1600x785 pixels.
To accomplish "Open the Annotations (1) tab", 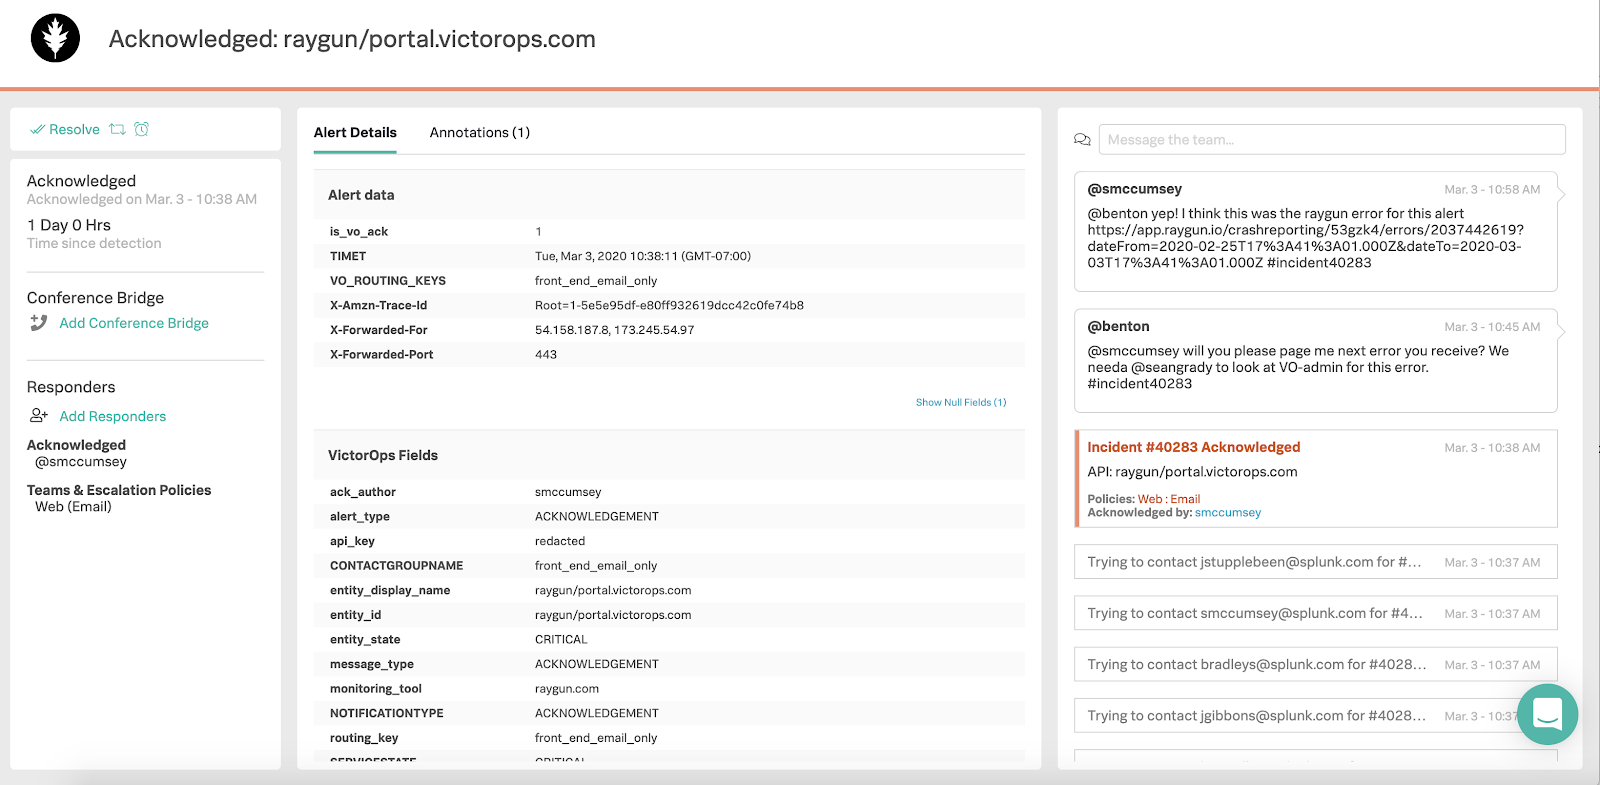I will tap(480, 132).
